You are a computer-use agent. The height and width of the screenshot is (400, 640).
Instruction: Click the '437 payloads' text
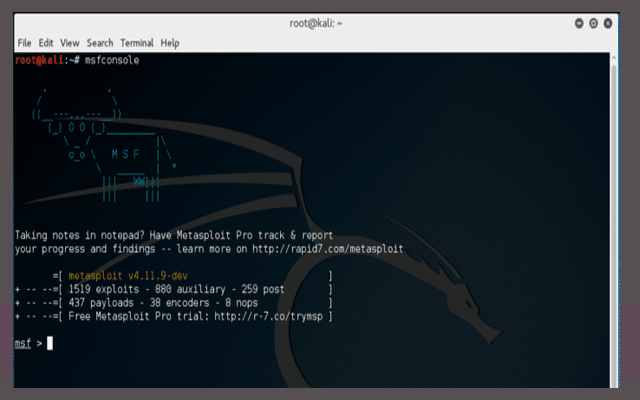101,303
